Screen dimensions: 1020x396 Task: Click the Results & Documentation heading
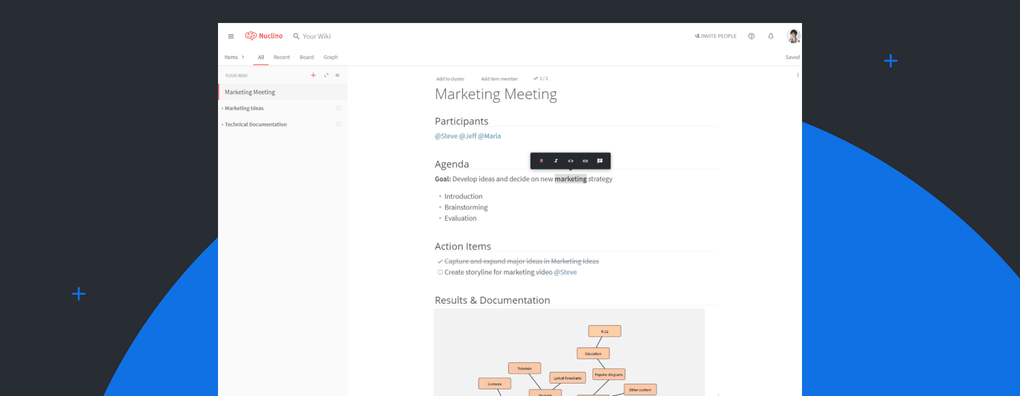tap(492, 300)
